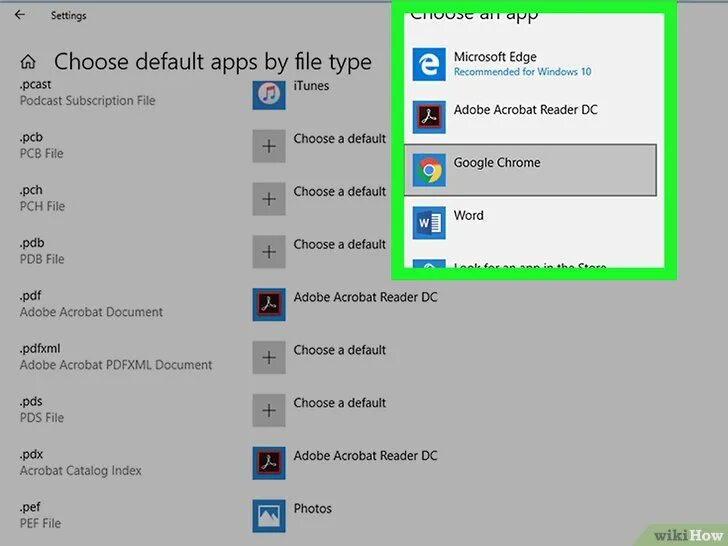This screenshot has height=546, width=728.
Task: Click 'Choose a default' for .pcb
Action: coord(339,139)
